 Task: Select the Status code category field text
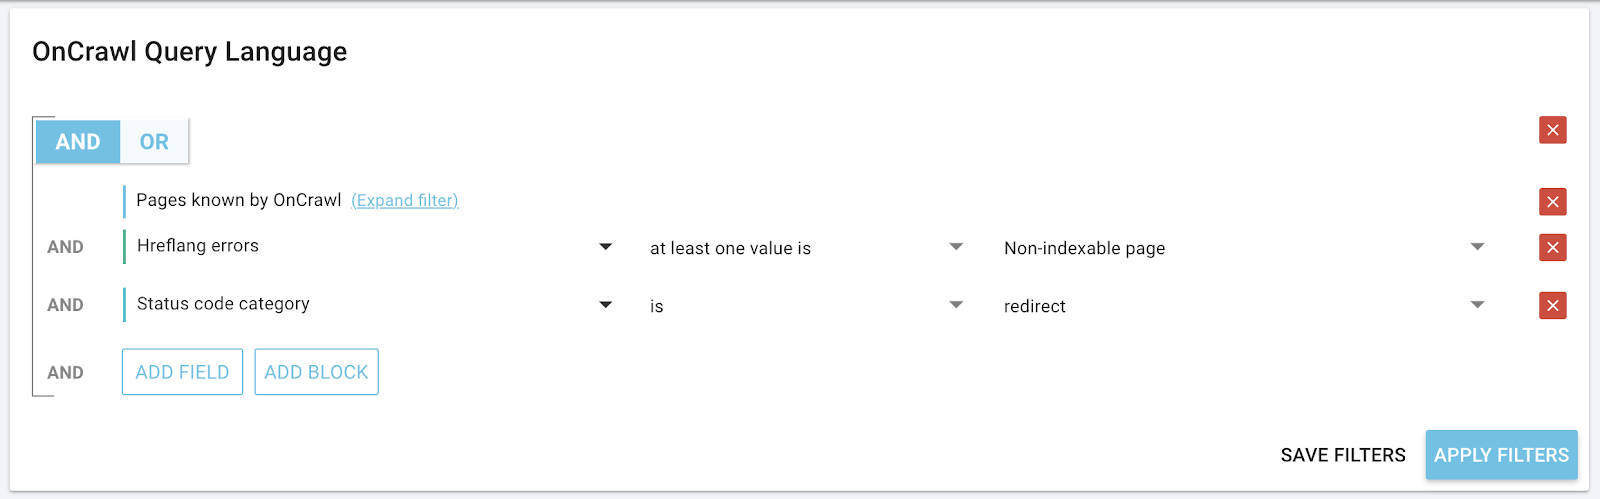click(223, 304)
